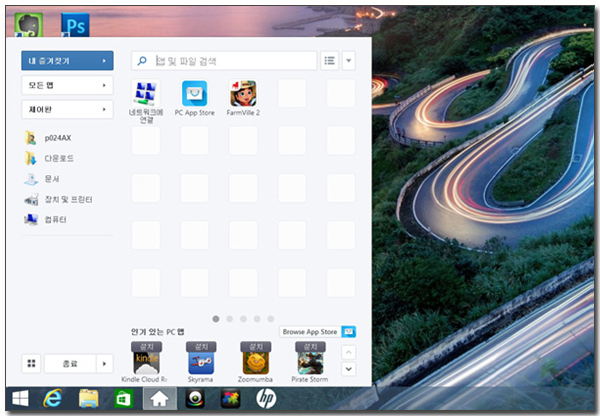Install the Kindle Cloud Reader app

tap(147, 362)
